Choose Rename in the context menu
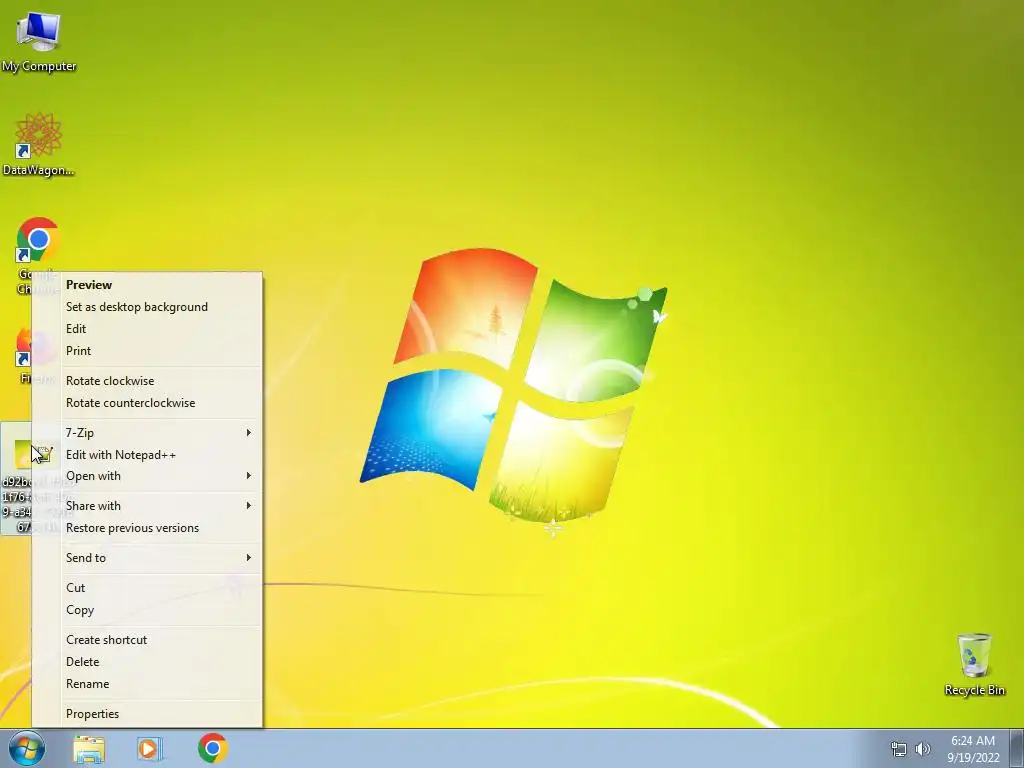 pyautogui.click(x=147, y=684)
